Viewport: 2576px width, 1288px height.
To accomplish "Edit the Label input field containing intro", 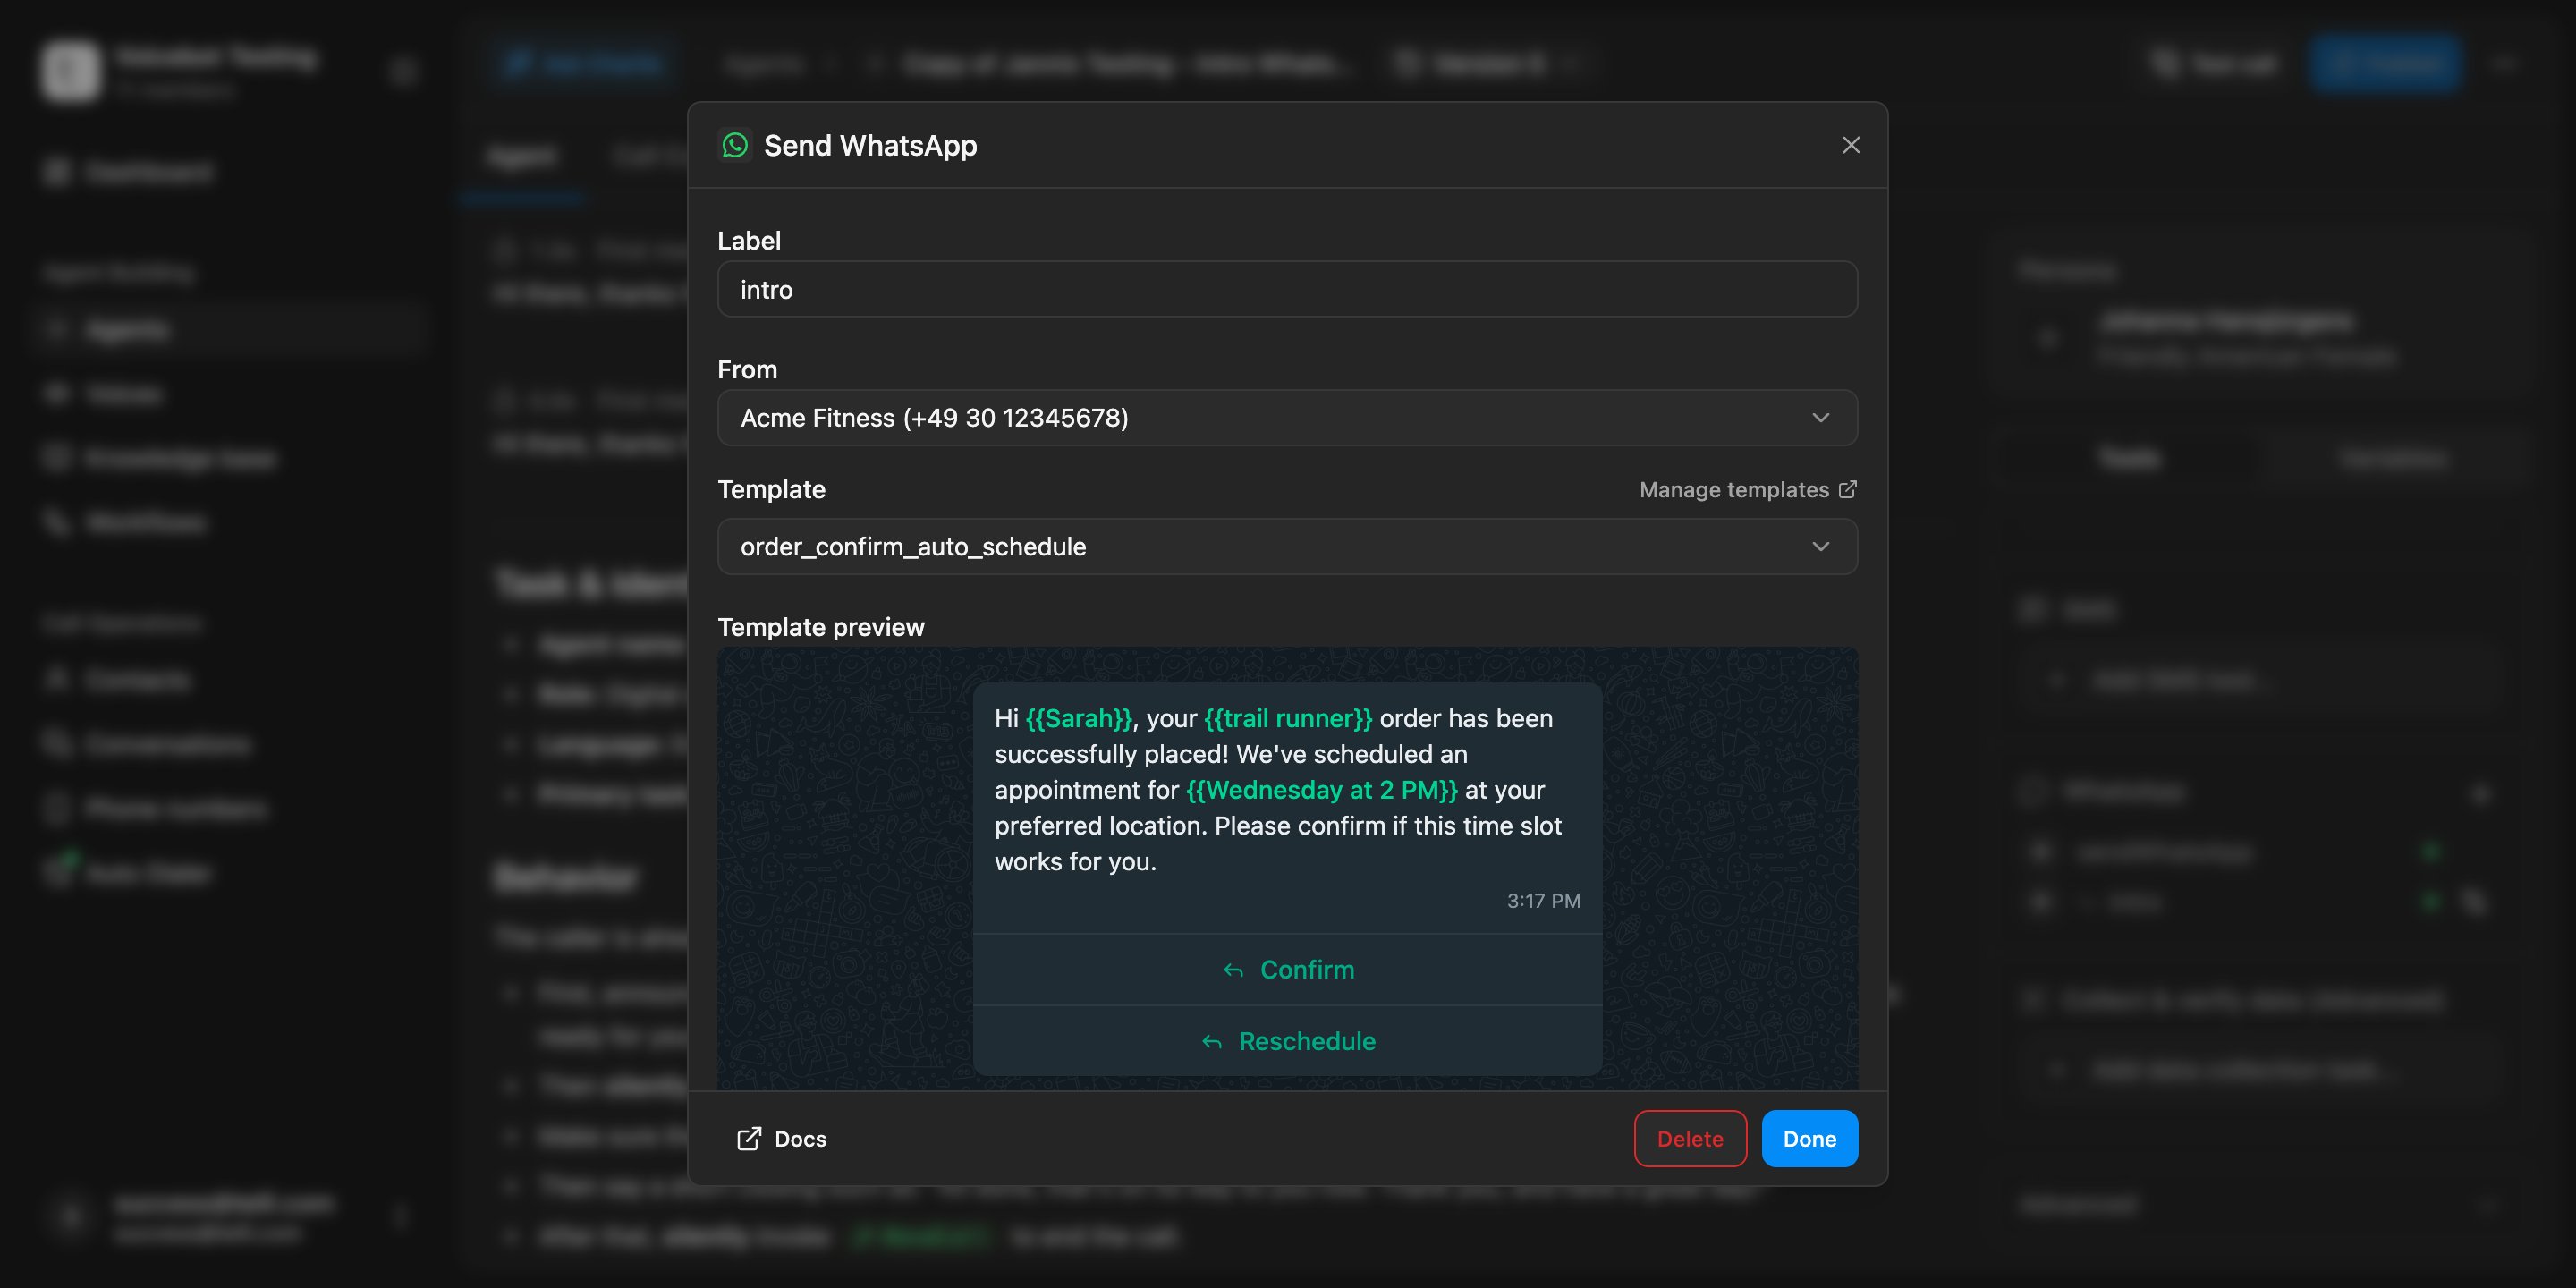I will 1287,290.
